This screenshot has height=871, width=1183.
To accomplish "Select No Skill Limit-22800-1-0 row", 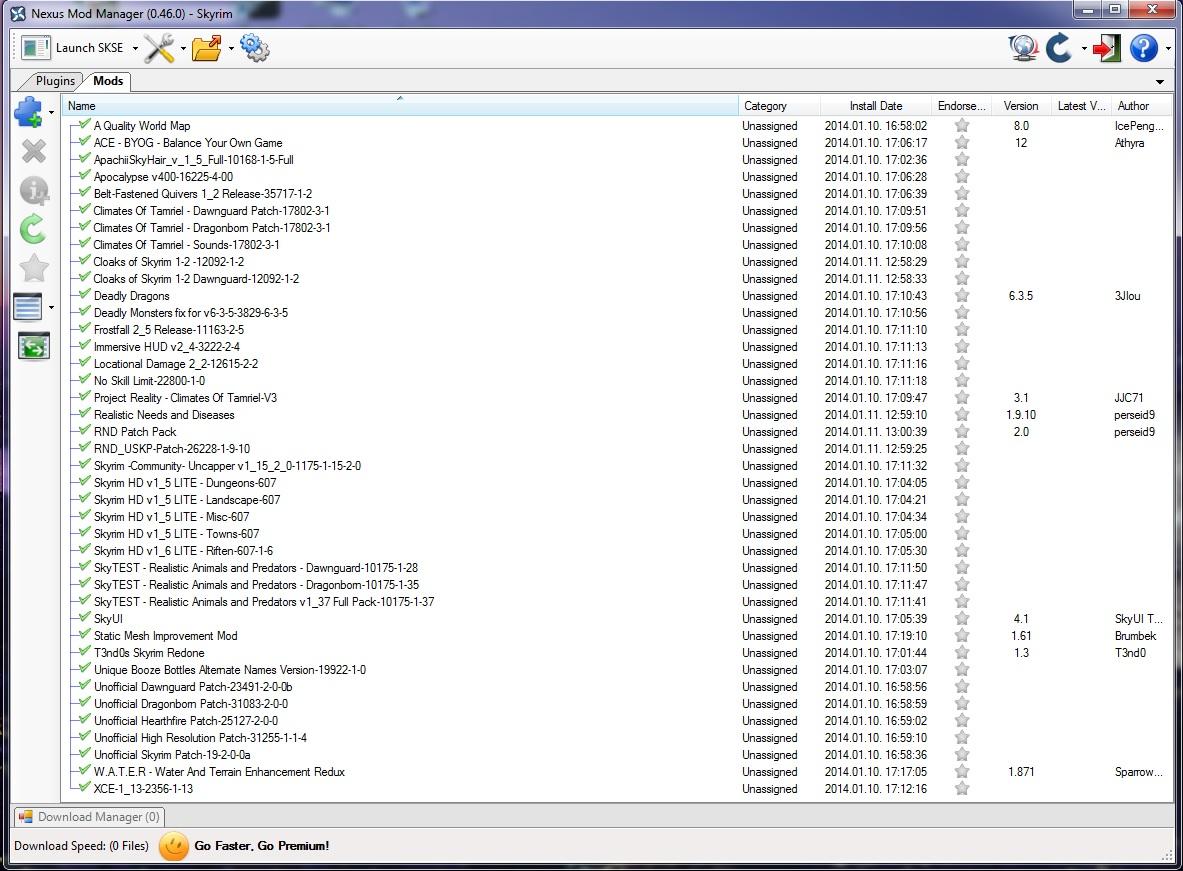I will tap(617, 380).
